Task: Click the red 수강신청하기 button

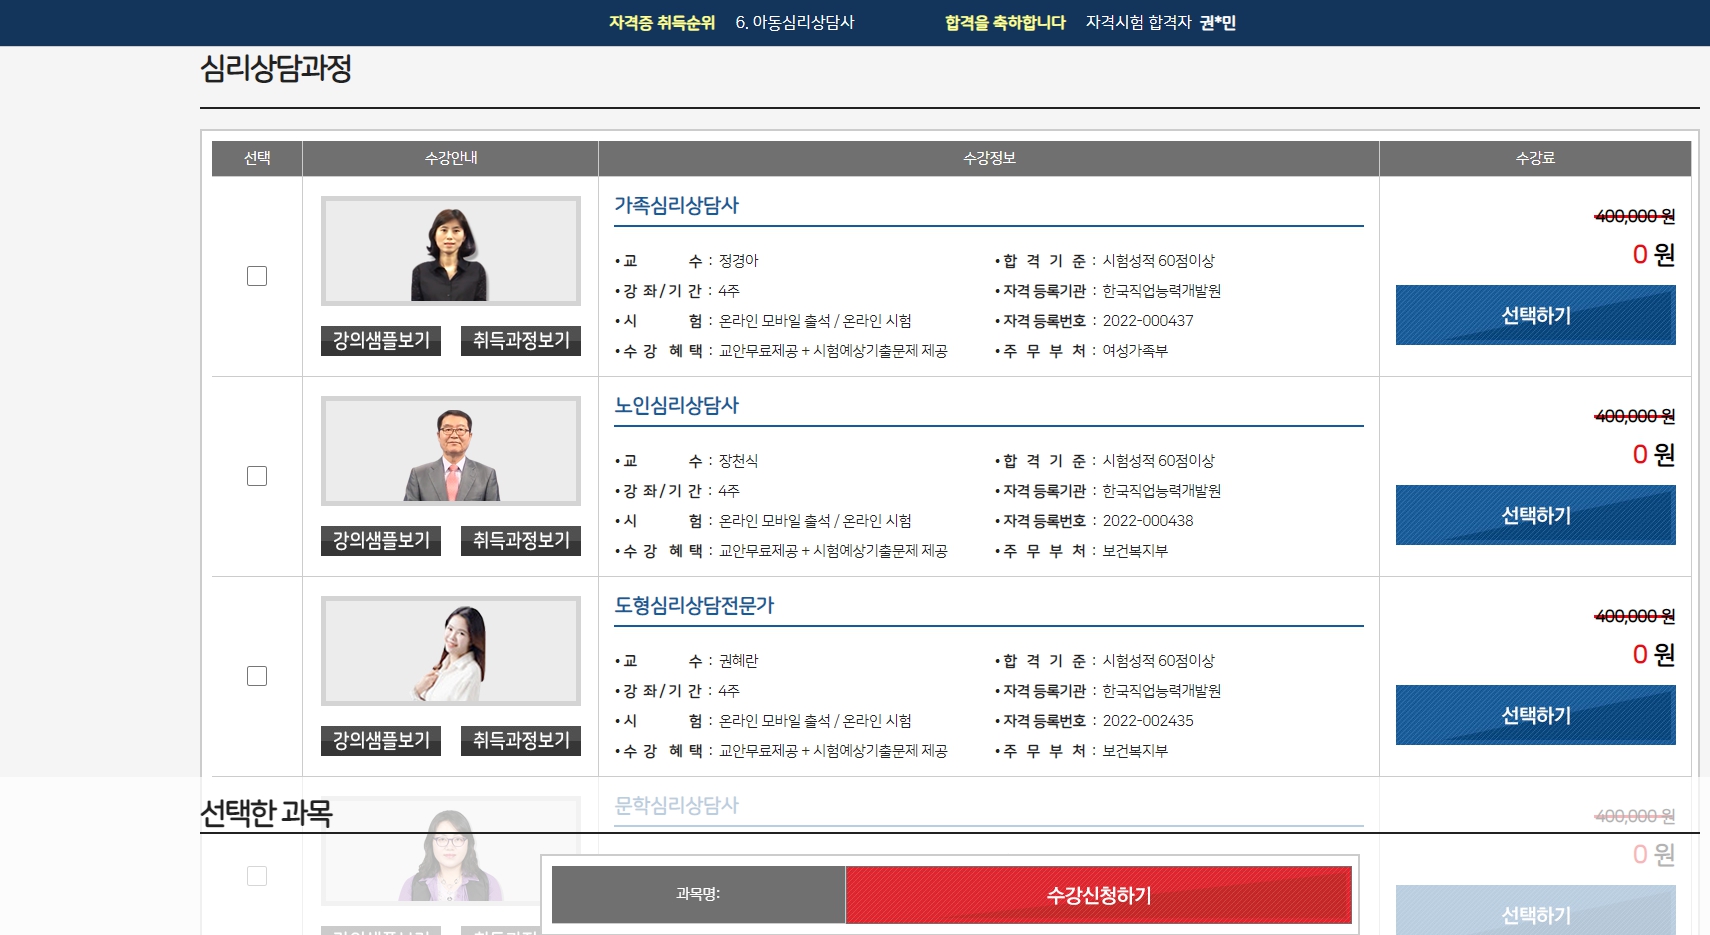Action: (x=1098, y=895)
